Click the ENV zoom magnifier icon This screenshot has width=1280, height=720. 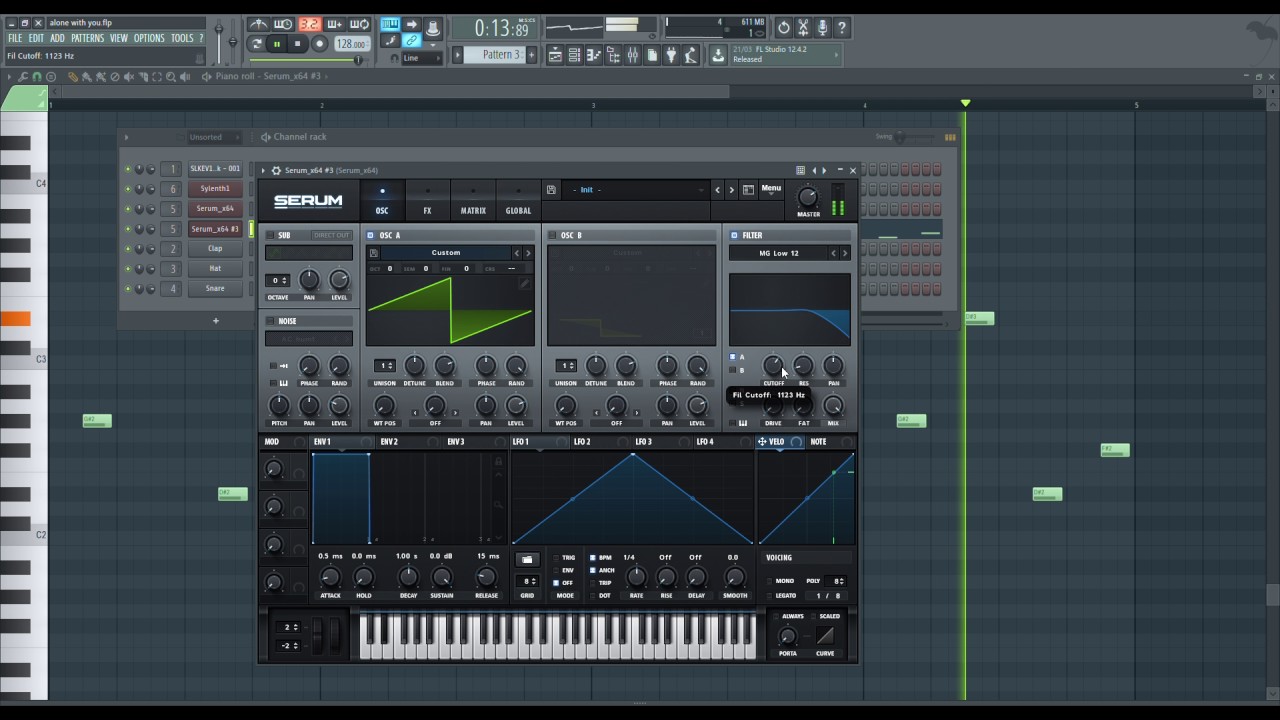pos(499,504)
